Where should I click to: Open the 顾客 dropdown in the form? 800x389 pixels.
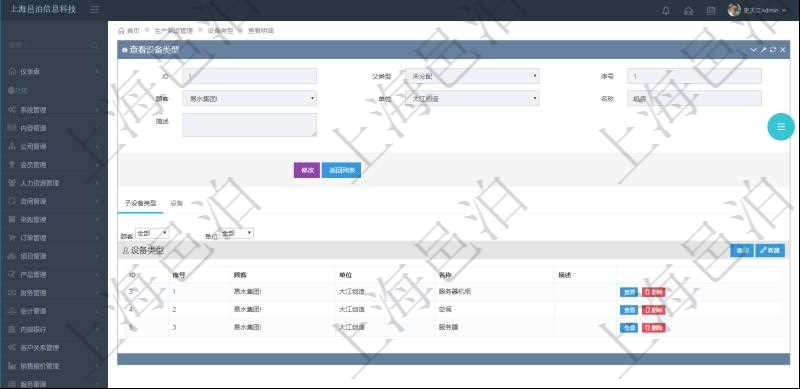coord(249,99)
